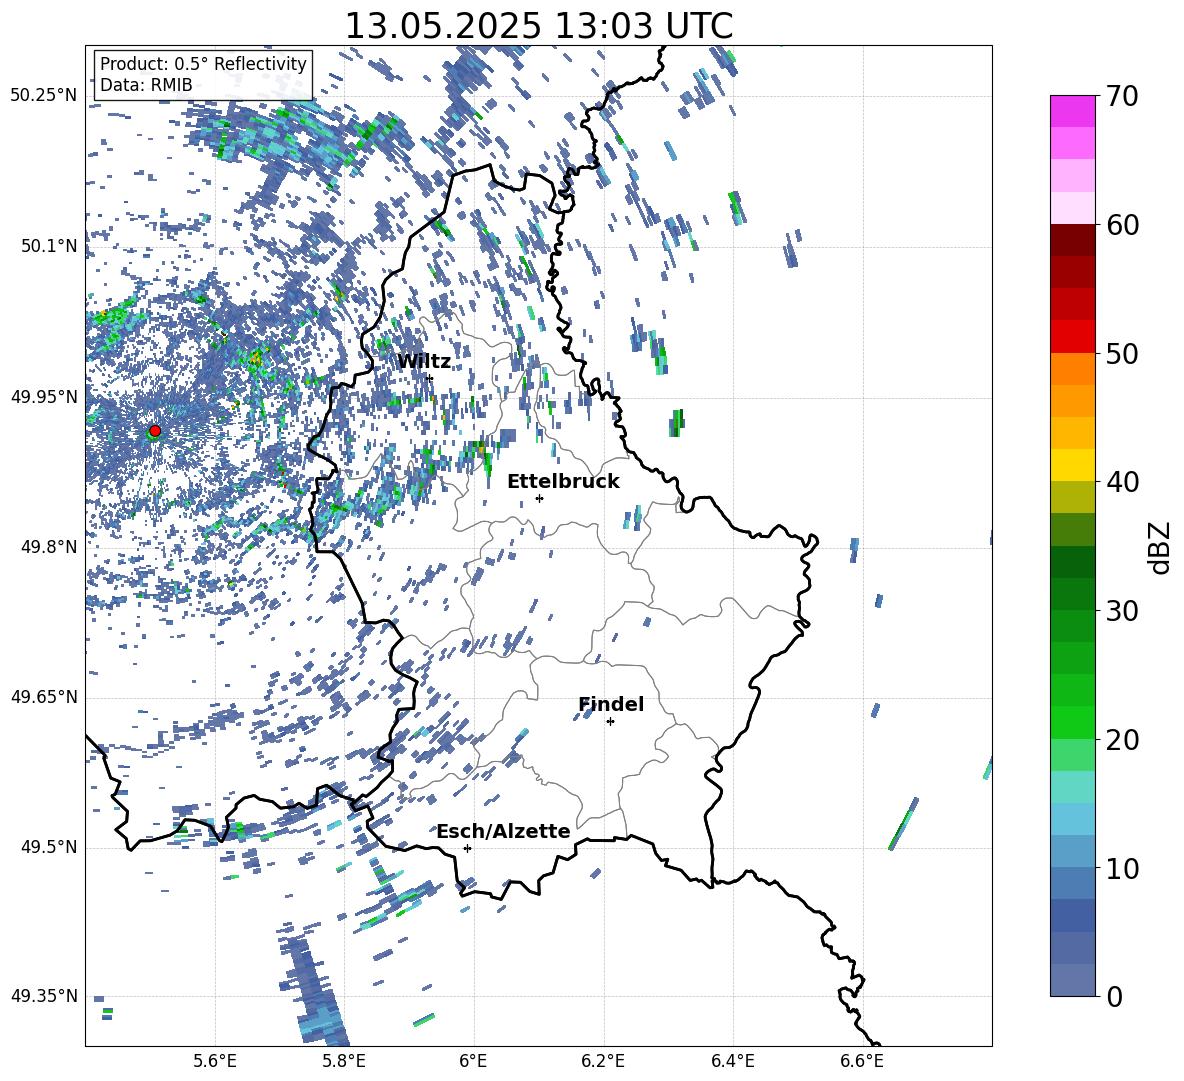Click the 70 value on the colorbar
This screenshot has width=1184, height=1081.
click(1123, 97)
